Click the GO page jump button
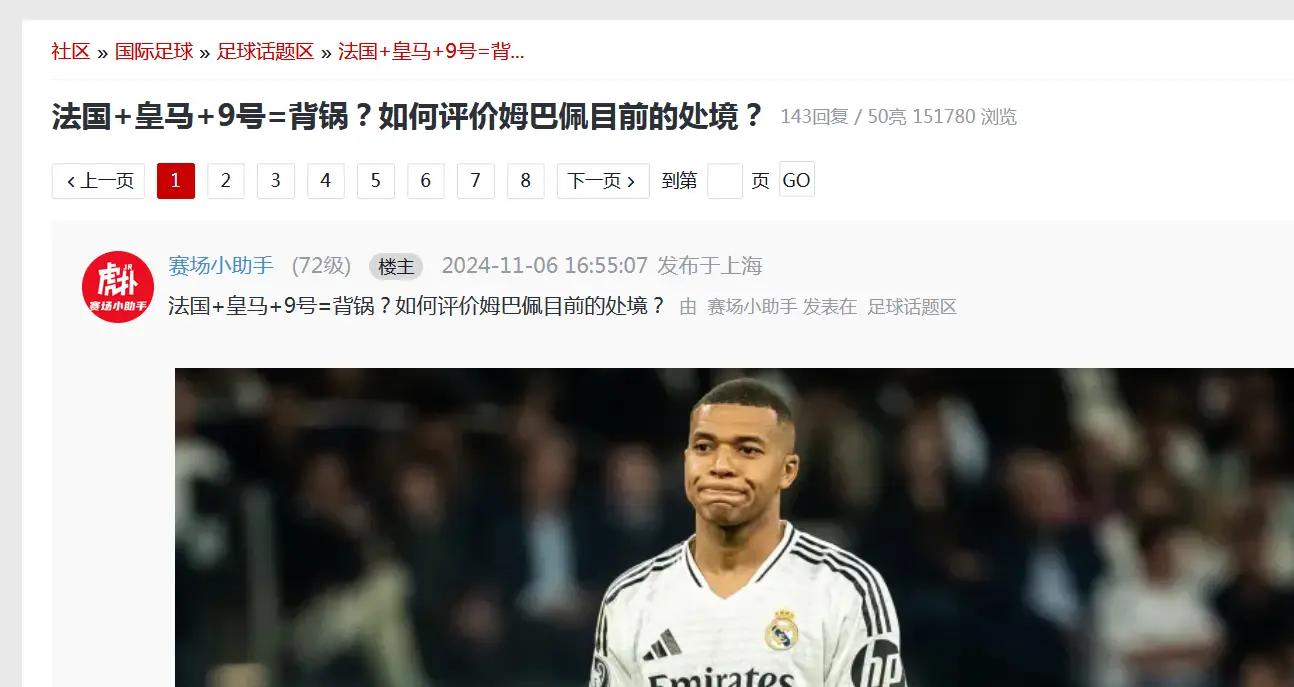The image size is (1294, 687). coord(797,180)
